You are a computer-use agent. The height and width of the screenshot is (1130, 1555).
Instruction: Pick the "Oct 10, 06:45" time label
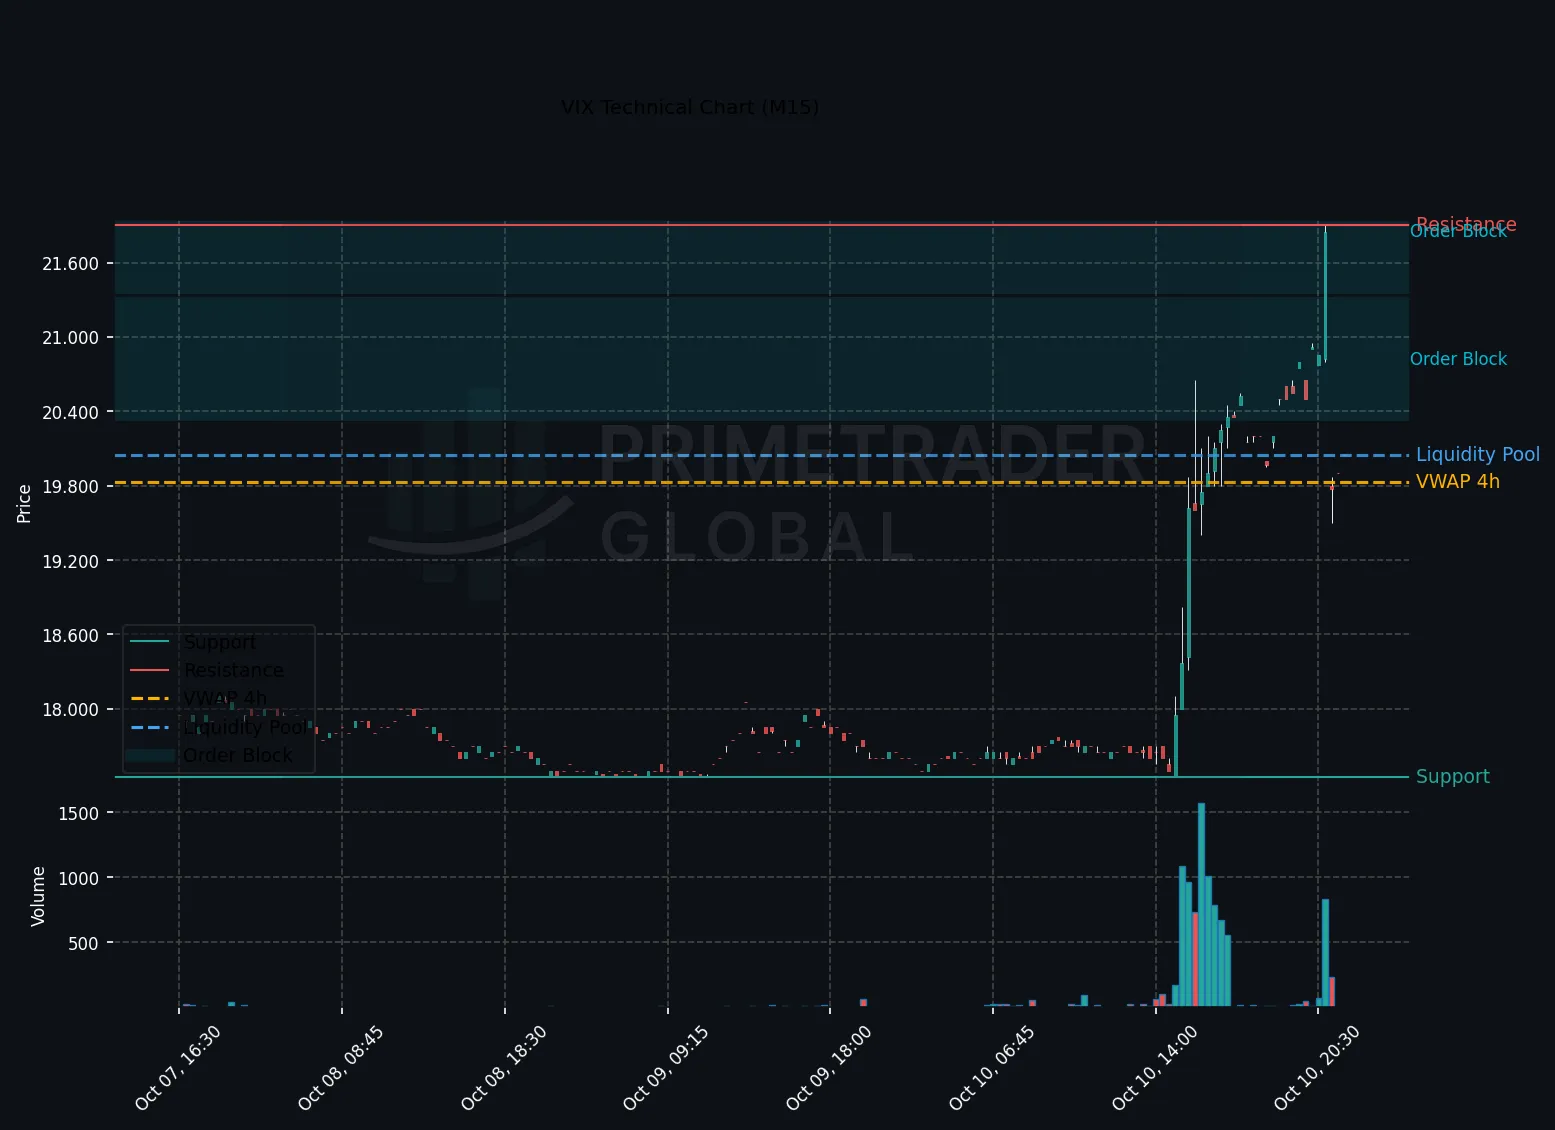pyautogui.click(x=991, y=1067)
